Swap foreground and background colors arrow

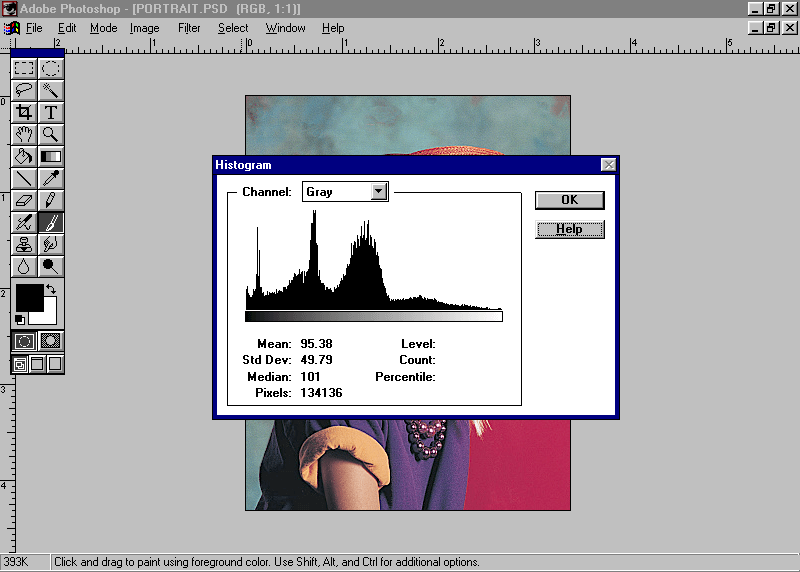[x=51, y=289]
